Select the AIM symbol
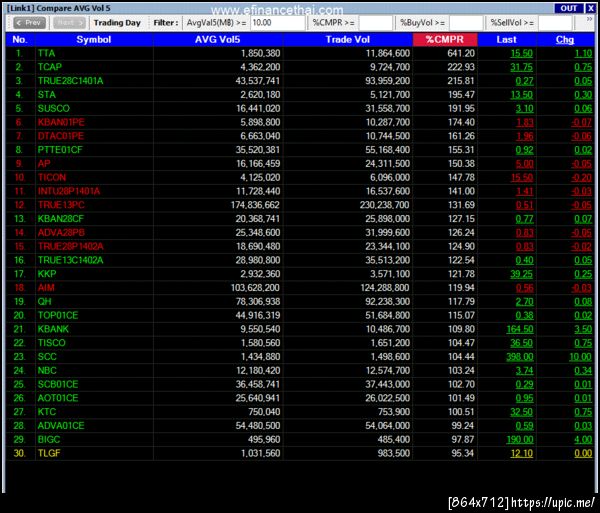Viewport: 600px width, 513px height. [46, 288]
